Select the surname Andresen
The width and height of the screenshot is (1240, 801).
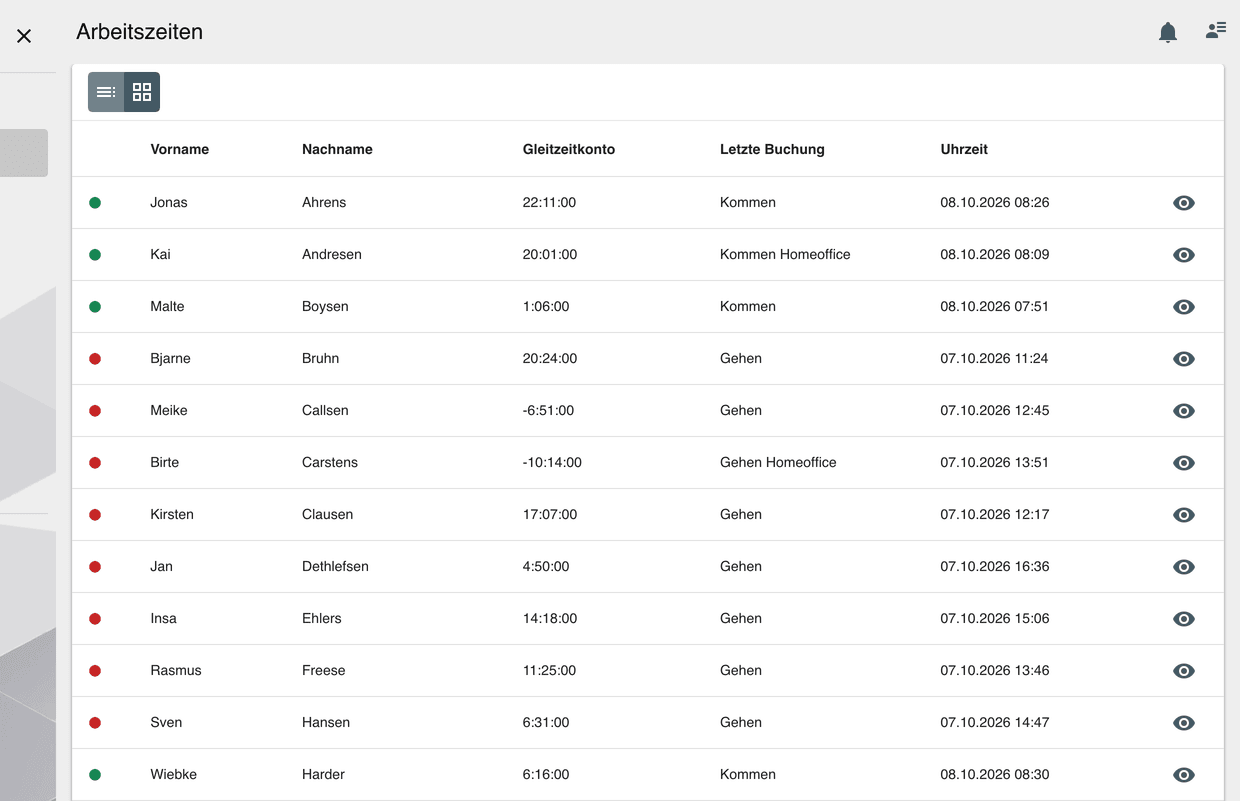332,254
